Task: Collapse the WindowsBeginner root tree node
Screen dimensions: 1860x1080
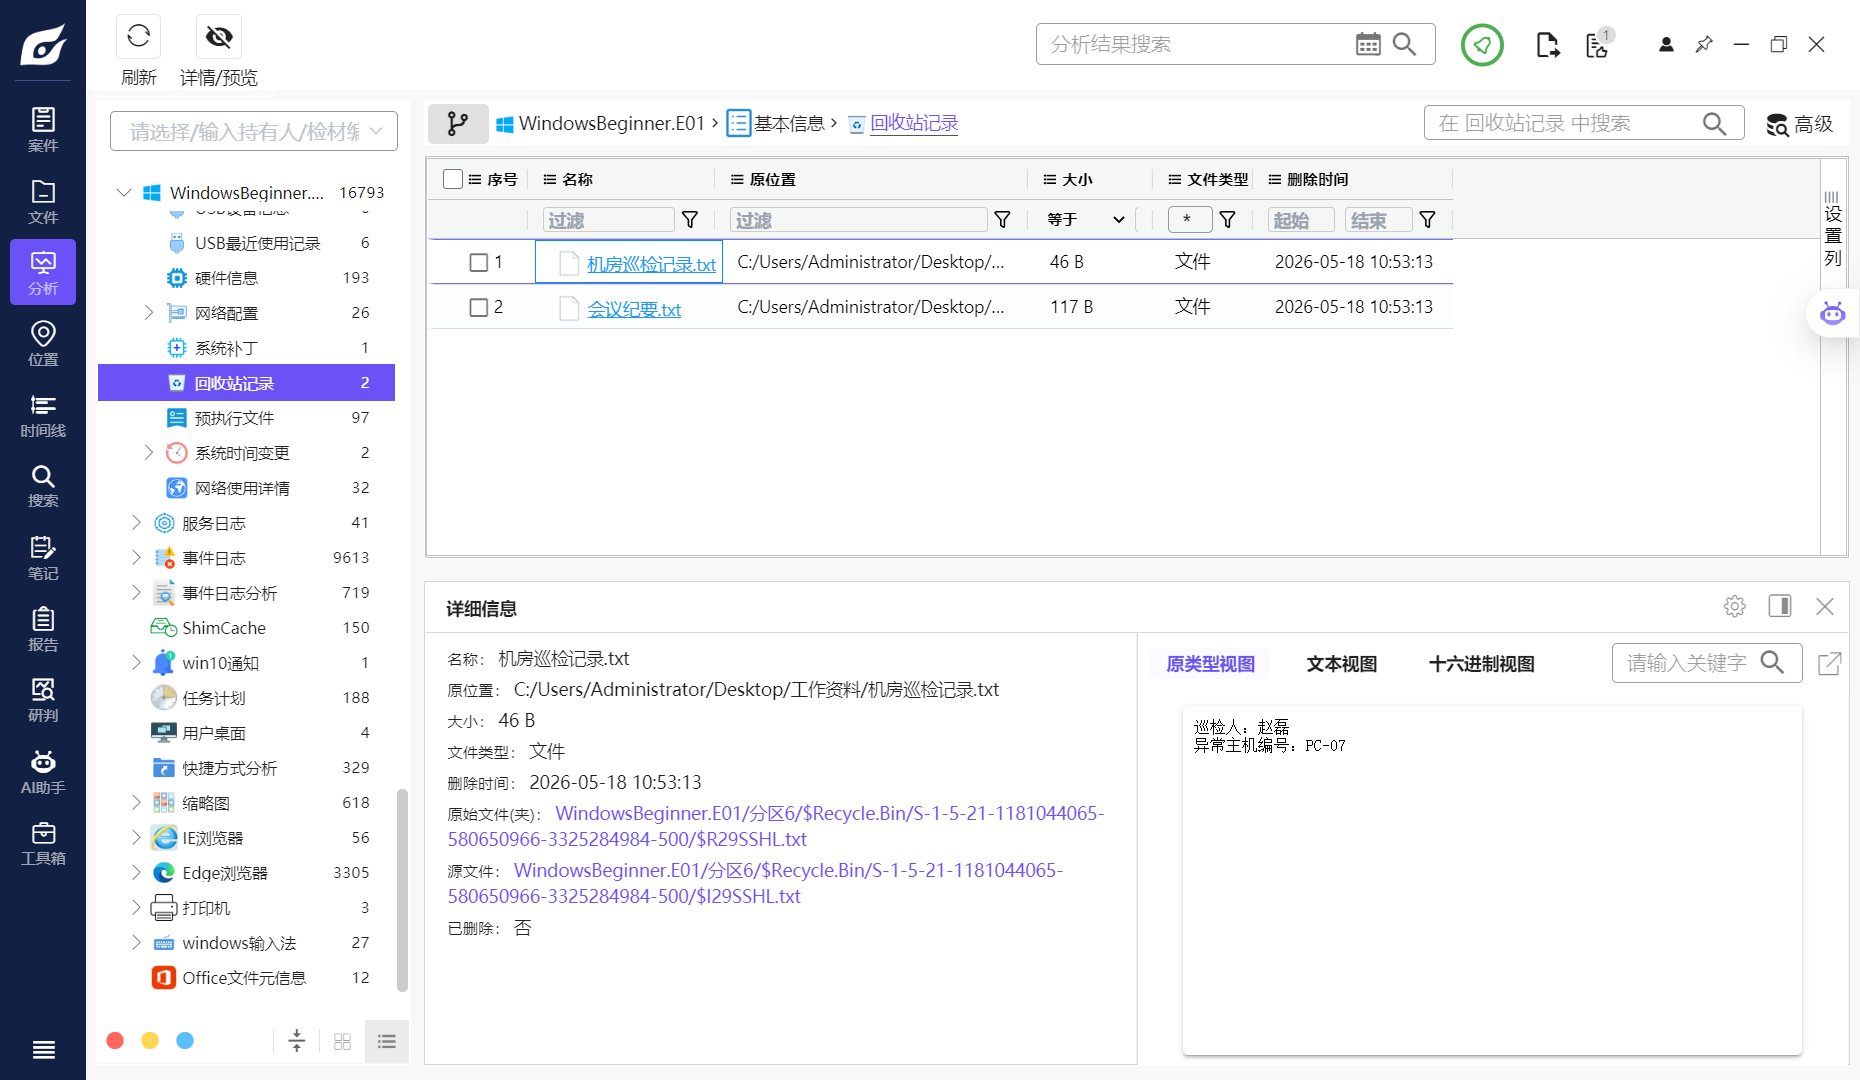Action: click(x=124, y=192)
